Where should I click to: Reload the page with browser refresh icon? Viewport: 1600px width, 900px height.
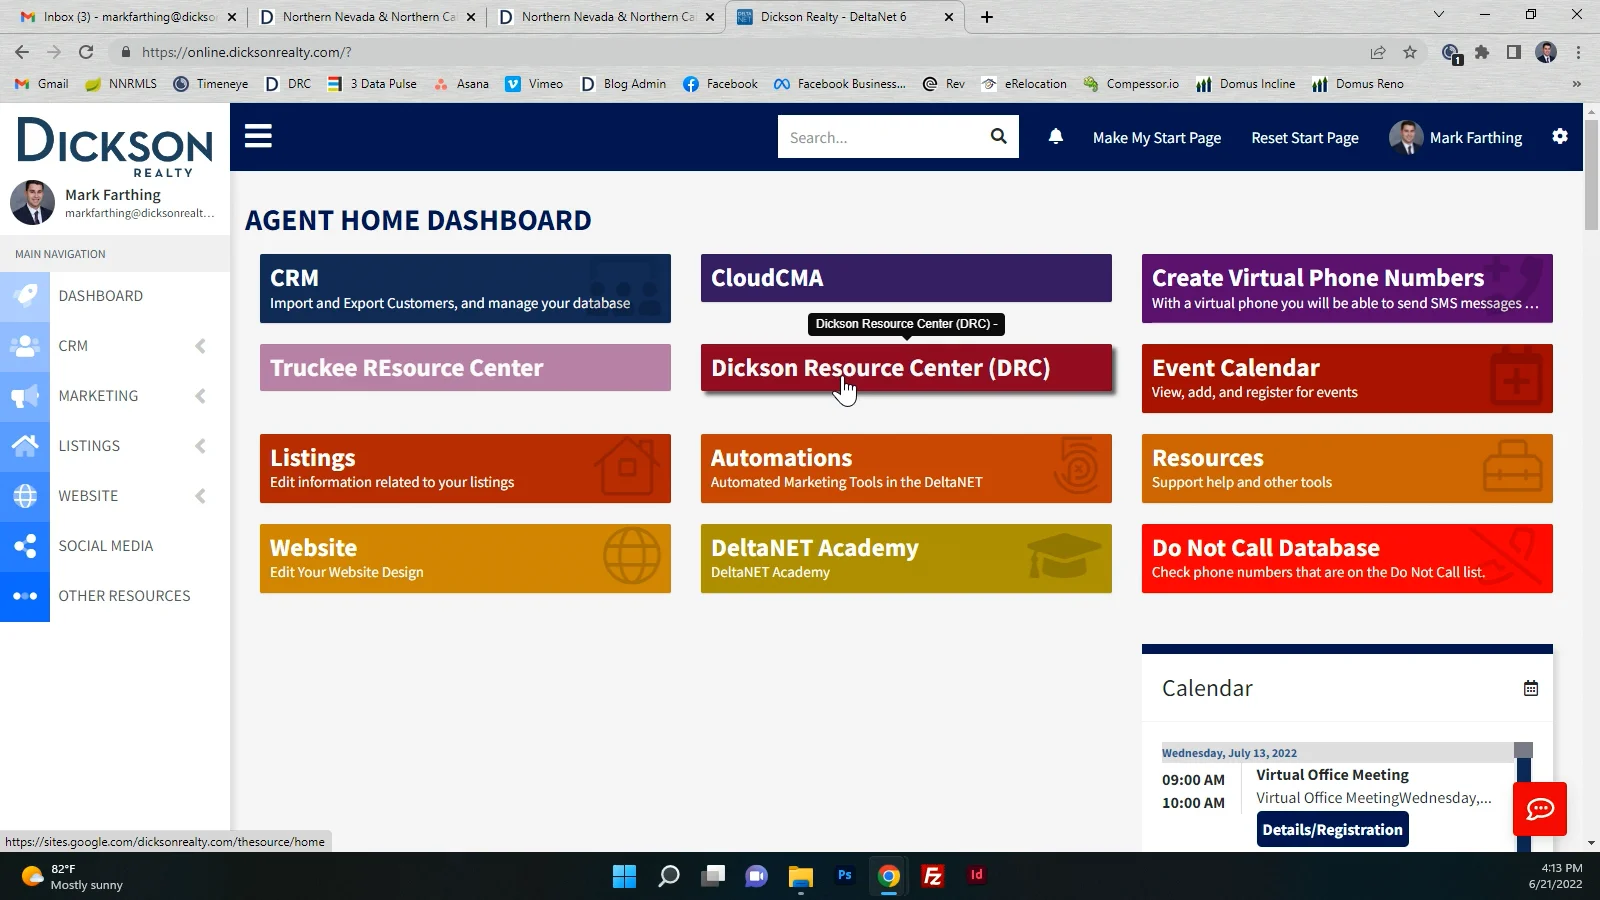pyautogui.click(x=86, y=52)
